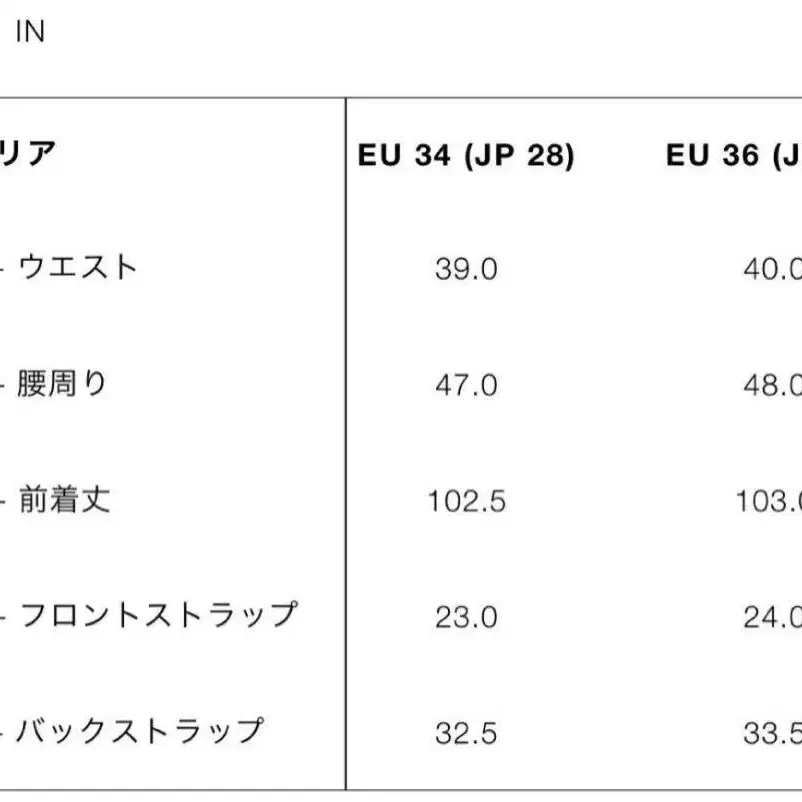Click the 102.5 front length value
Image resolution: width=802 pixels, height=802 pixels.
point(466,501)
